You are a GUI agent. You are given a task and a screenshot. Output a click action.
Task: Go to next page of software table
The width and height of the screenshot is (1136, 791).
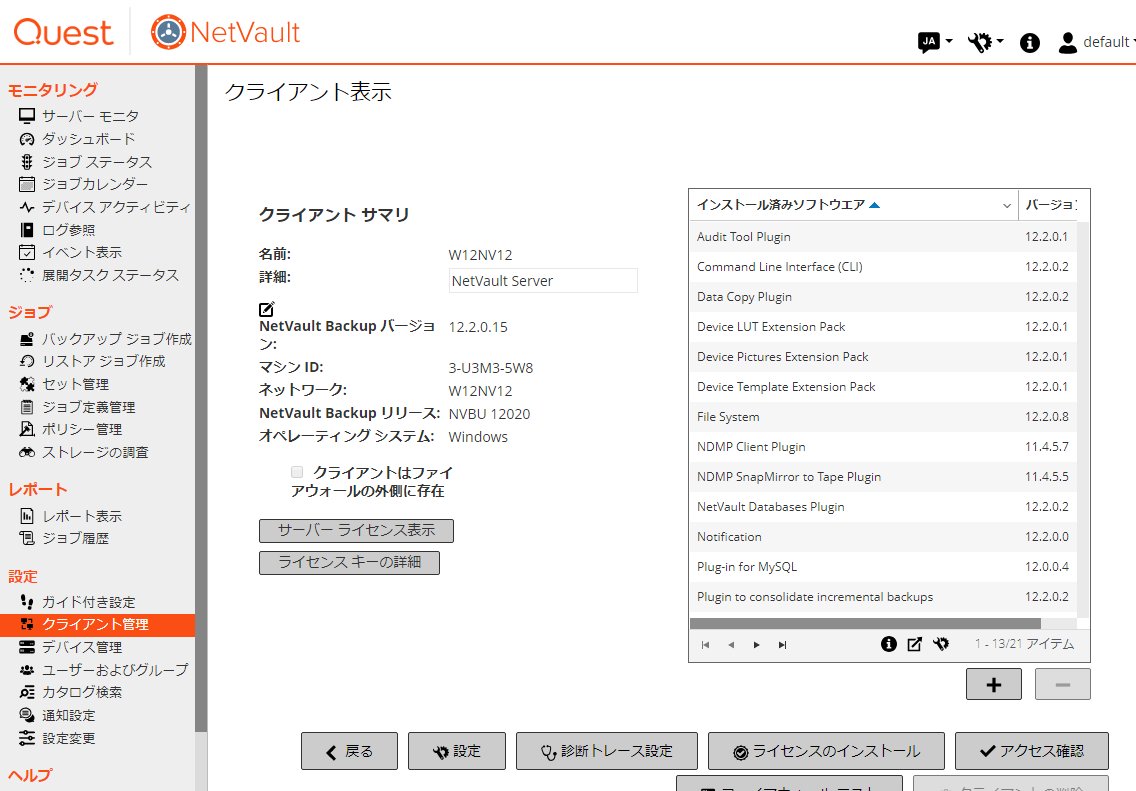point(756,645)
